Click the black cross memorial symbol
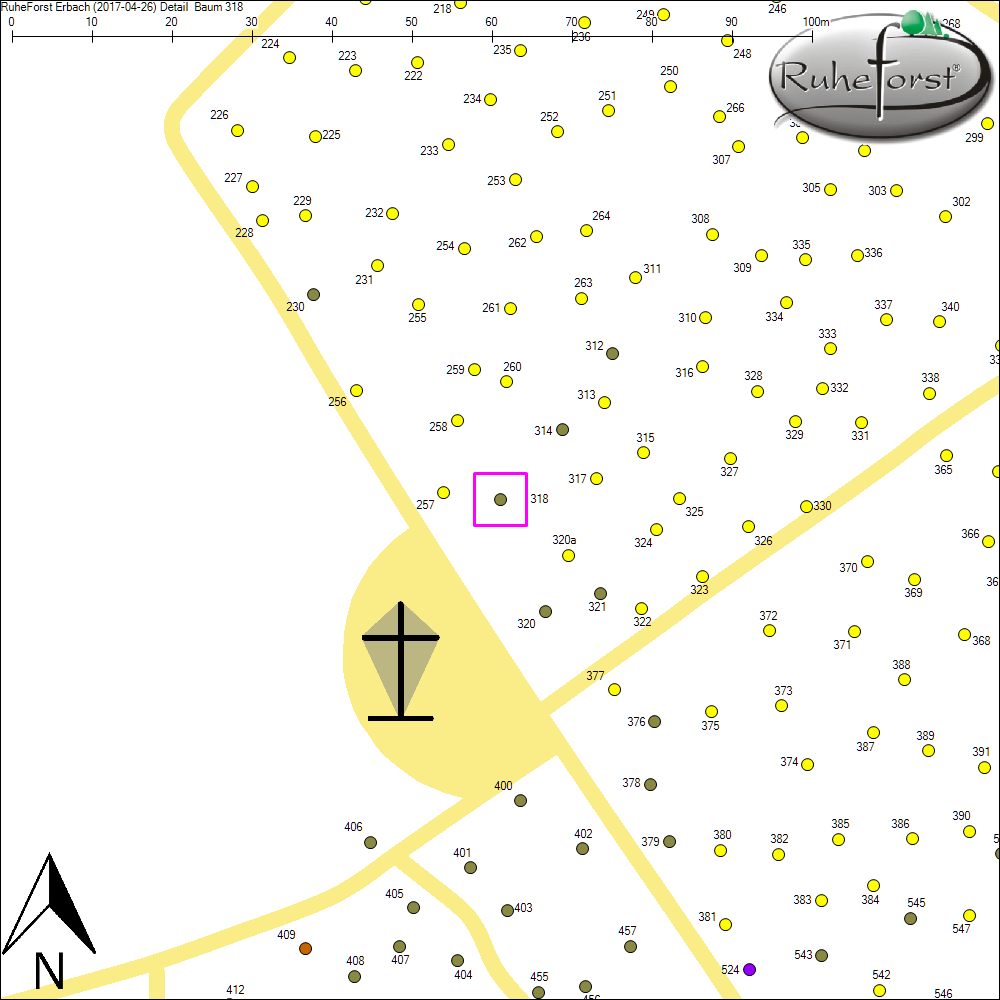Viewport: 1000px width, 1000px height. [400, 661]
